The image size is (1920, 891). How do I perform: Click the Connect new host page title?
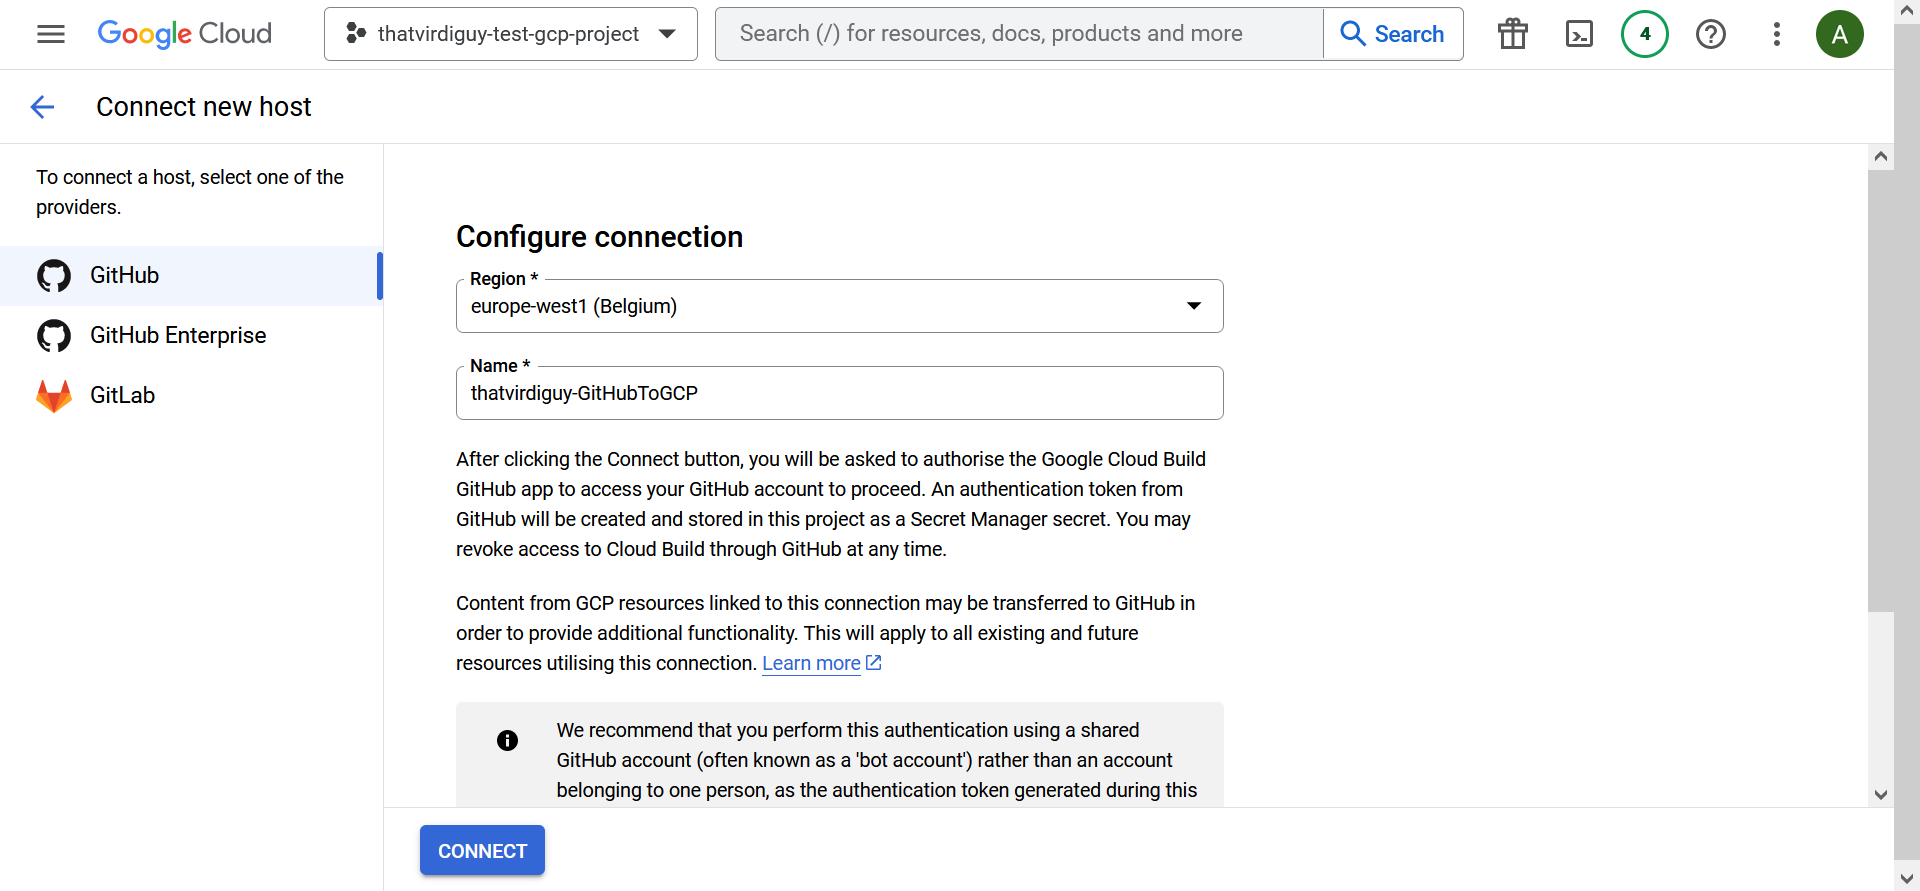(x=204, y=107)
